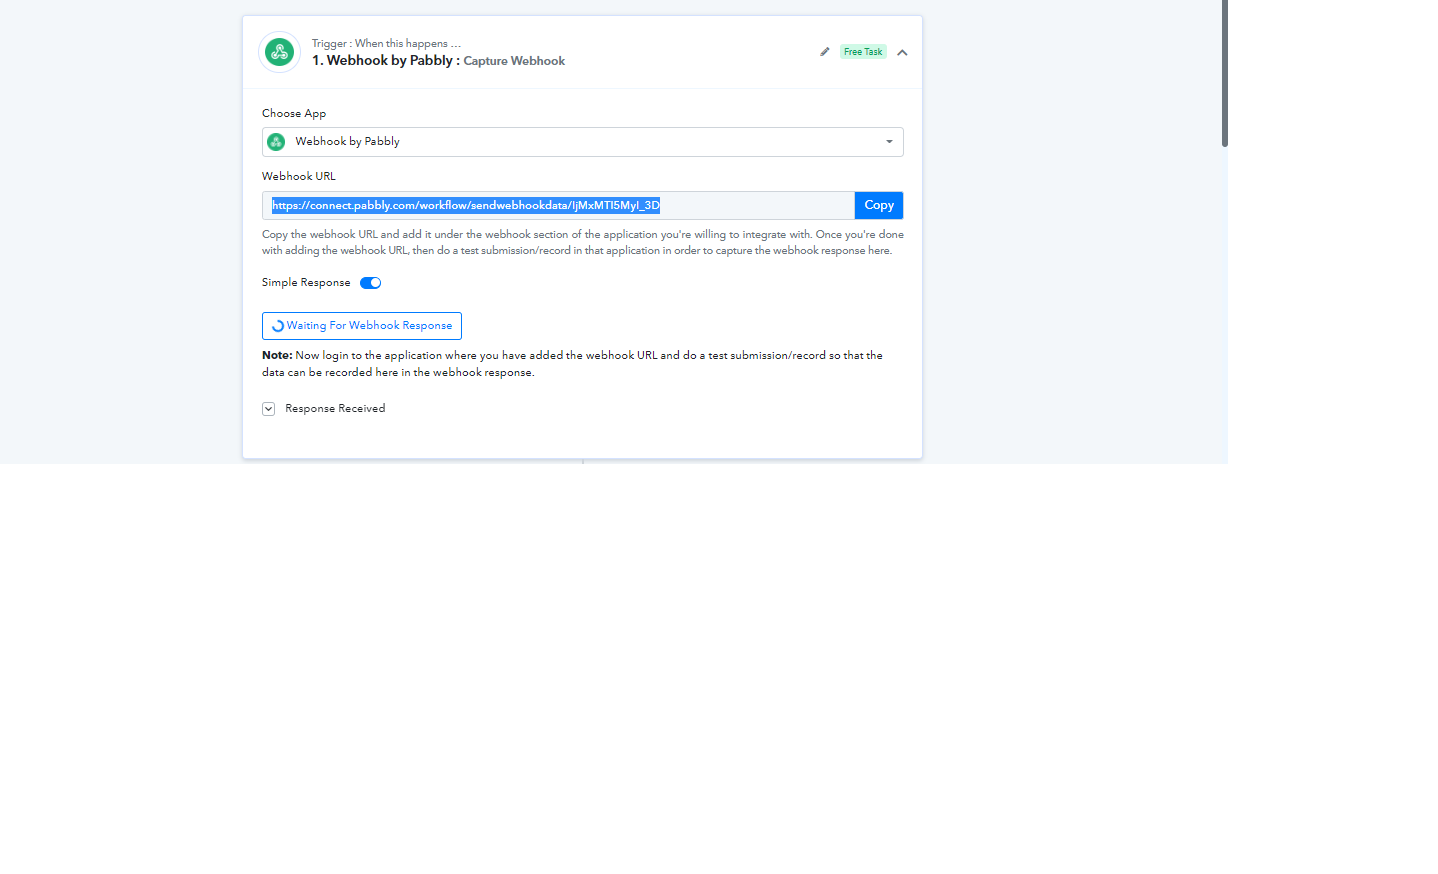Click Waiting For Webhook Response button
Viewport: 1438px width, 874px height.
(x=362, y=326)
